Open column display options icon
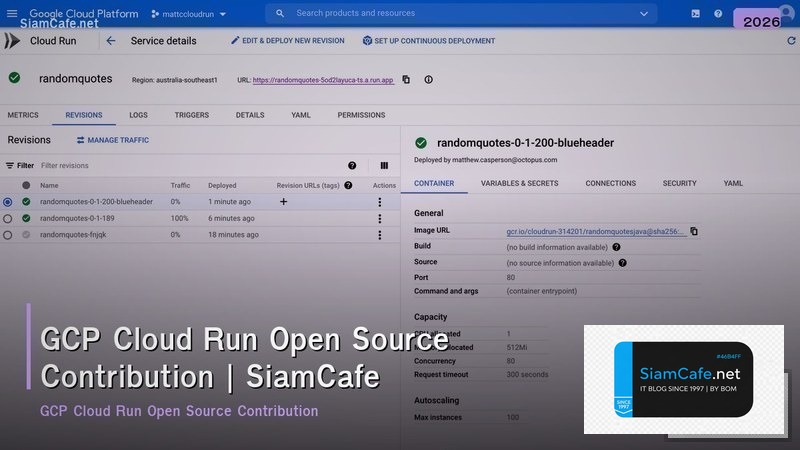 (x=384, y=165)
